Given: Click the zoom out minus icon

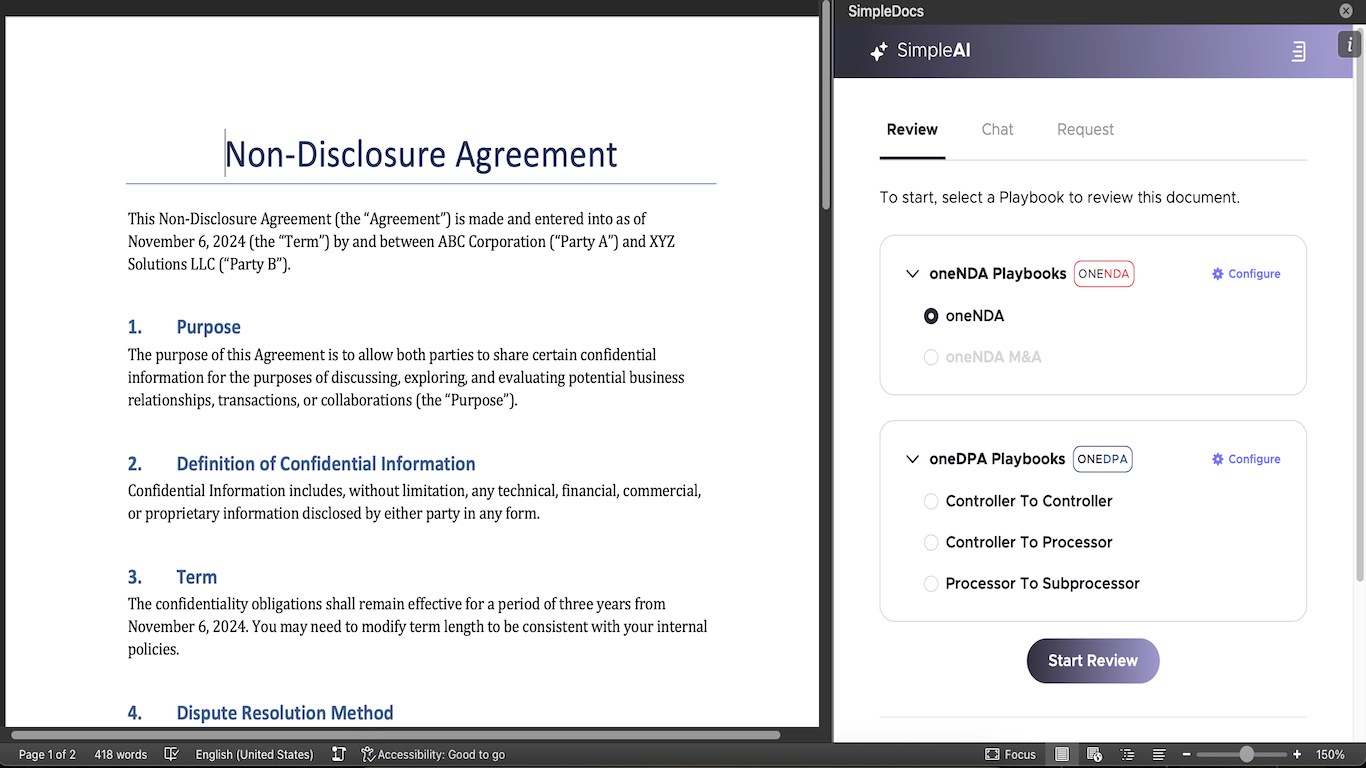Looking at the screenshot, I should (1186, 754).
